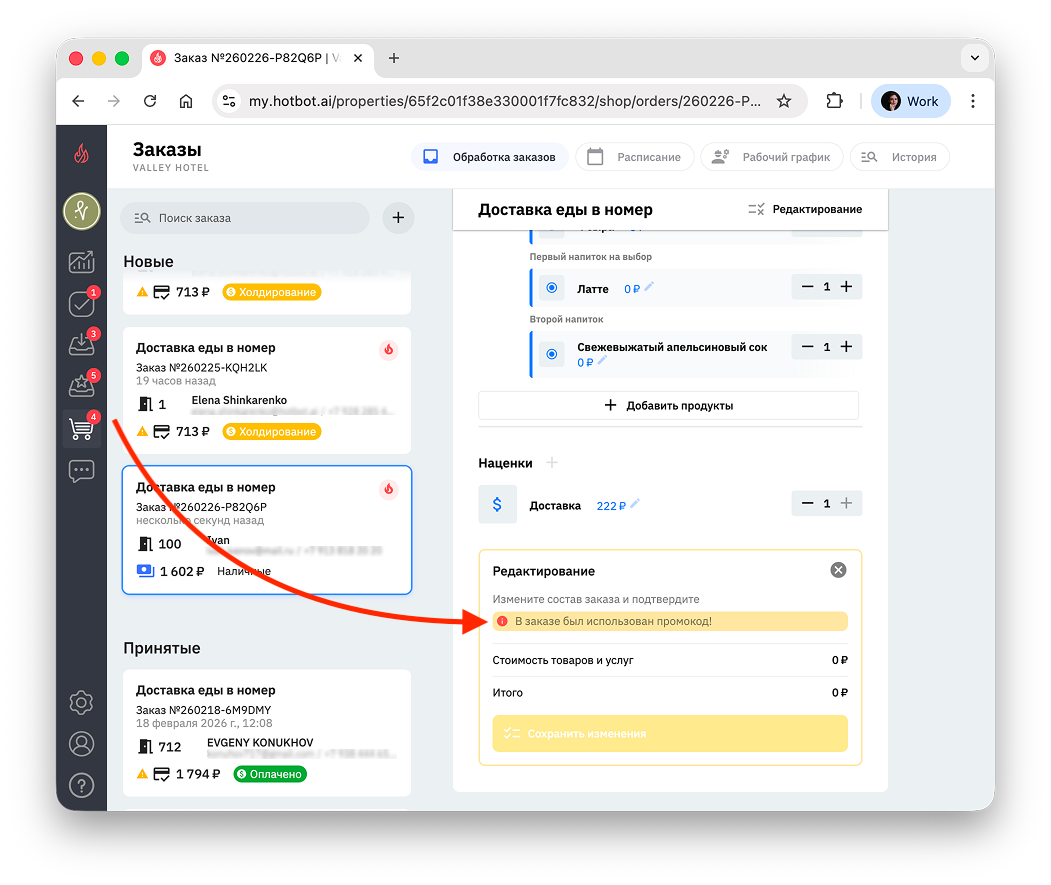Switch to Рабочий график tab
This screenshot has width=1051, height=885.
pyautogui.click(x=771, y=157)
